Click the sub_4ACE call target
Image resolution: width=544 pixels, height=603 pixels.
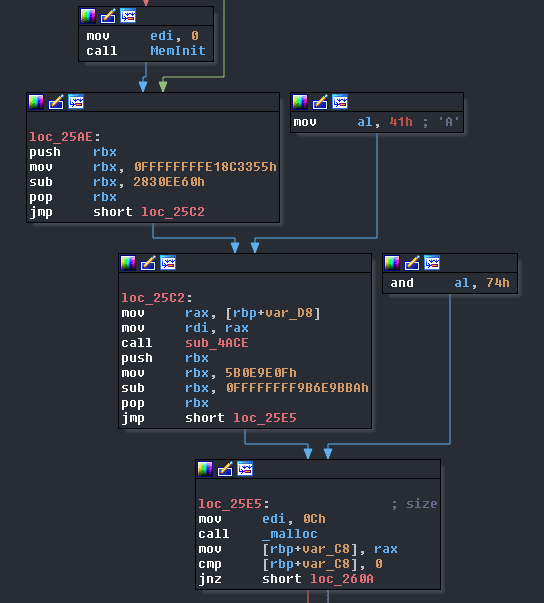pyautogui.click(x=217, y=343)
